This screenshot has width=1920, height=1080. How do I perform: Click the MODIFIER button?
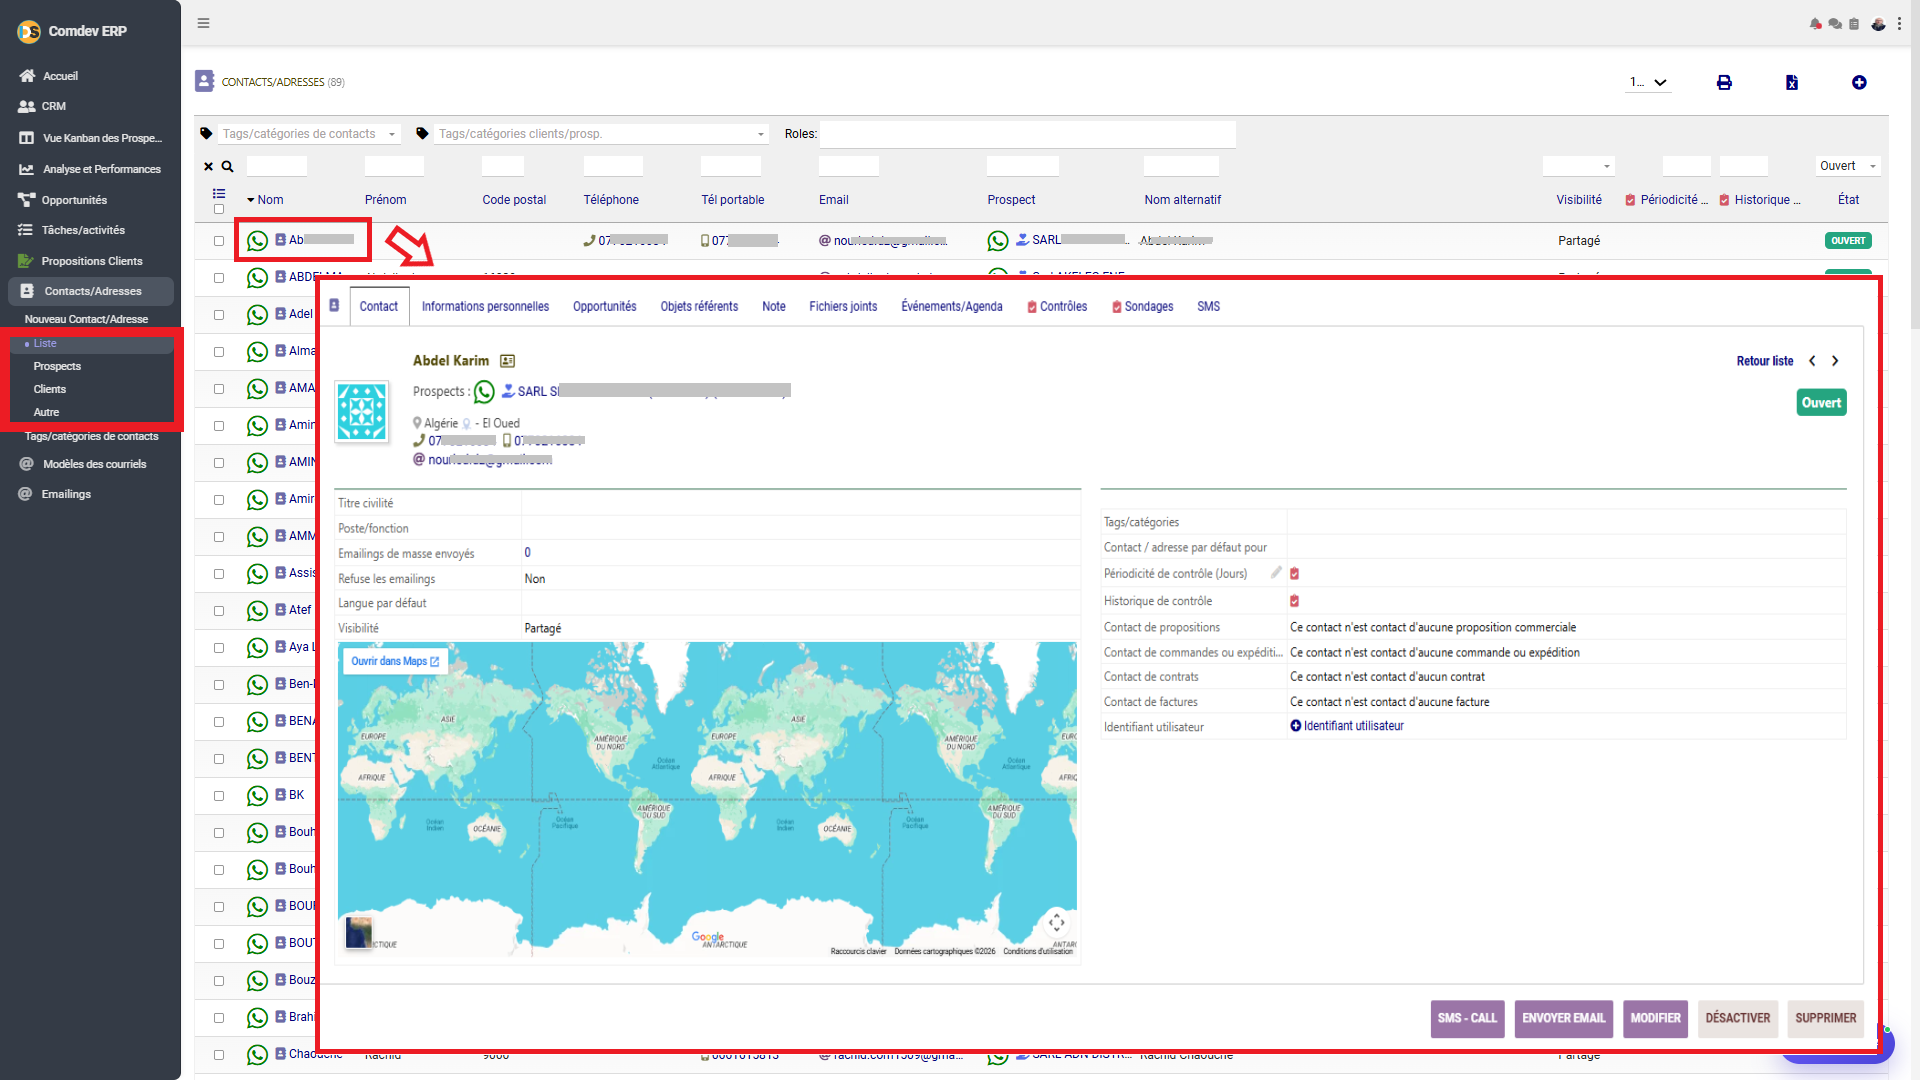coord(1655,1018)
